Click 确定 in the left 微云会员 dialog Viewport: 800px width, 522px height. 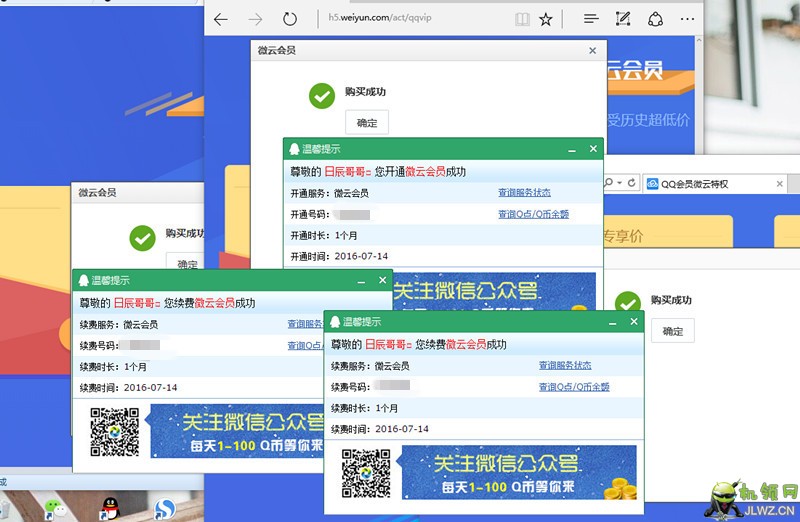pos(186,262)
